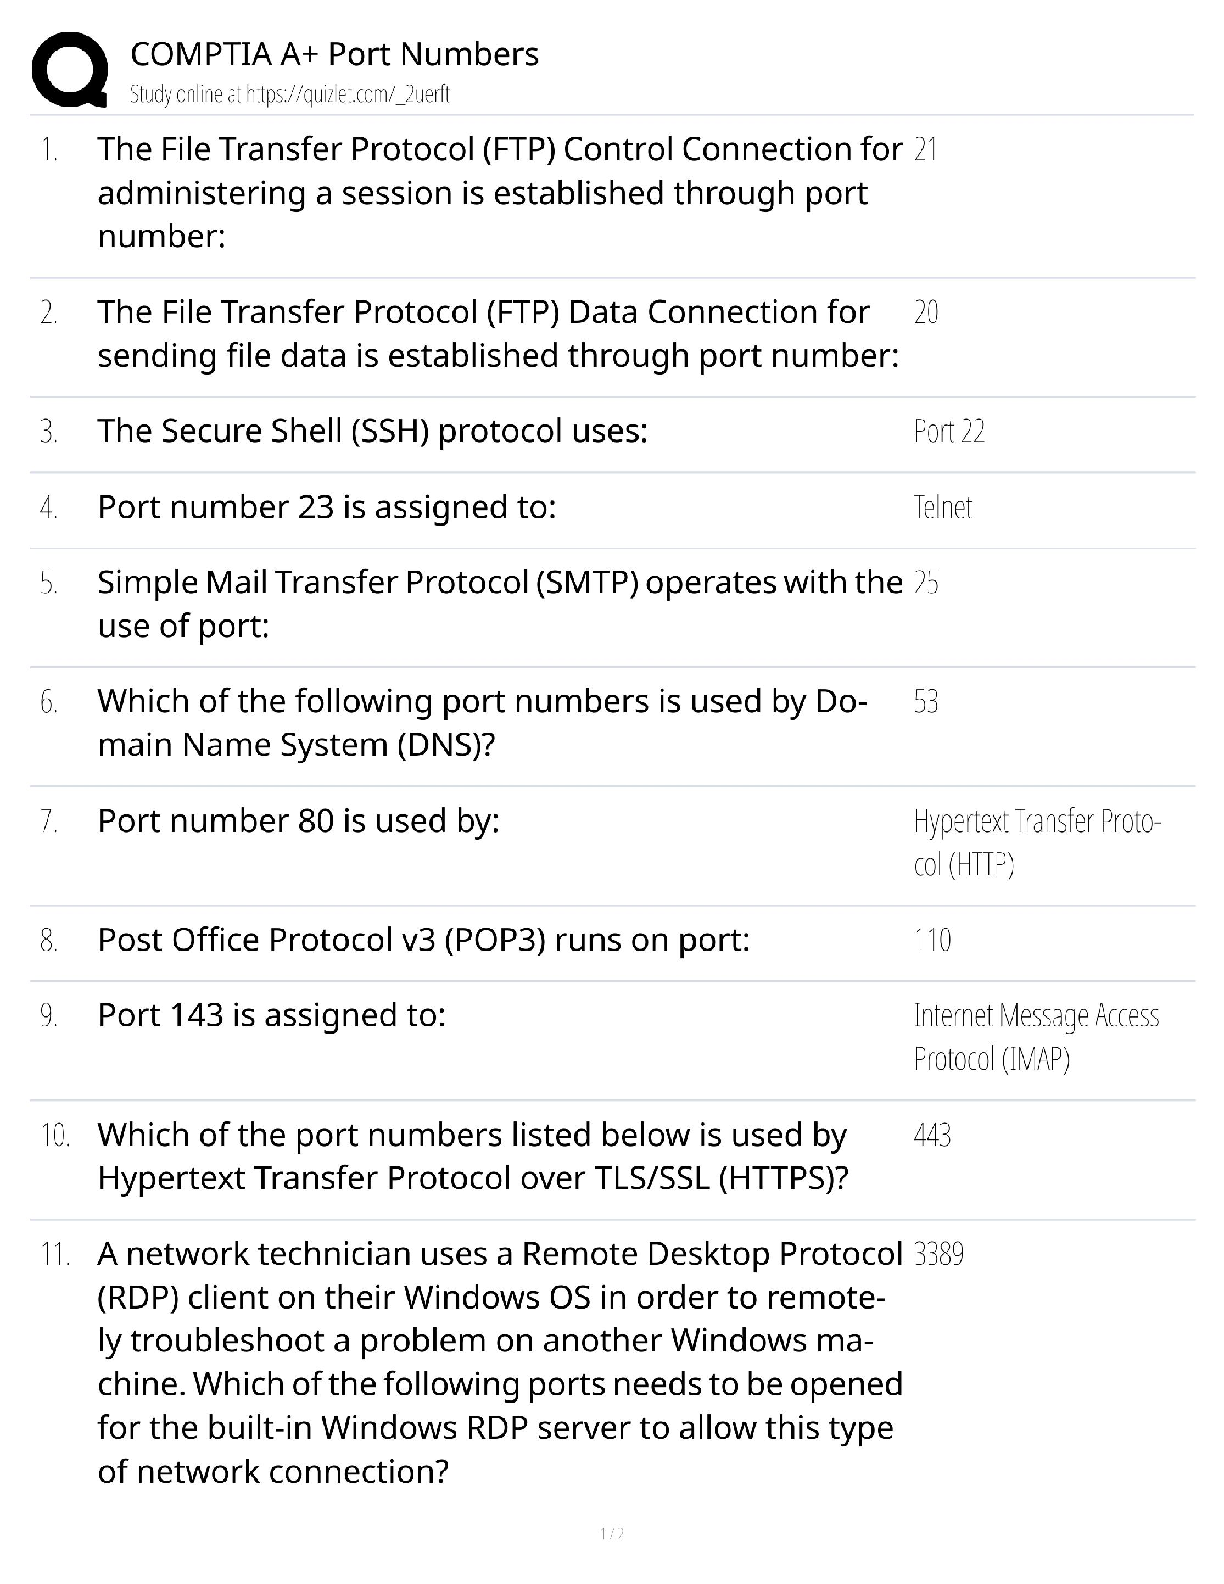Click the Internet Message Access Protocol answer

[1036, 1037]
